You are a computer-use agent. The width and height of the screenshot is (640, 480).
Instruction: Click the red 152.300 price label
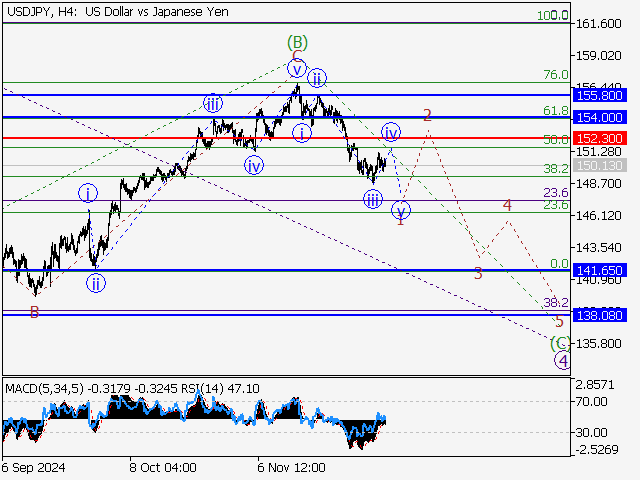[601, 138]
